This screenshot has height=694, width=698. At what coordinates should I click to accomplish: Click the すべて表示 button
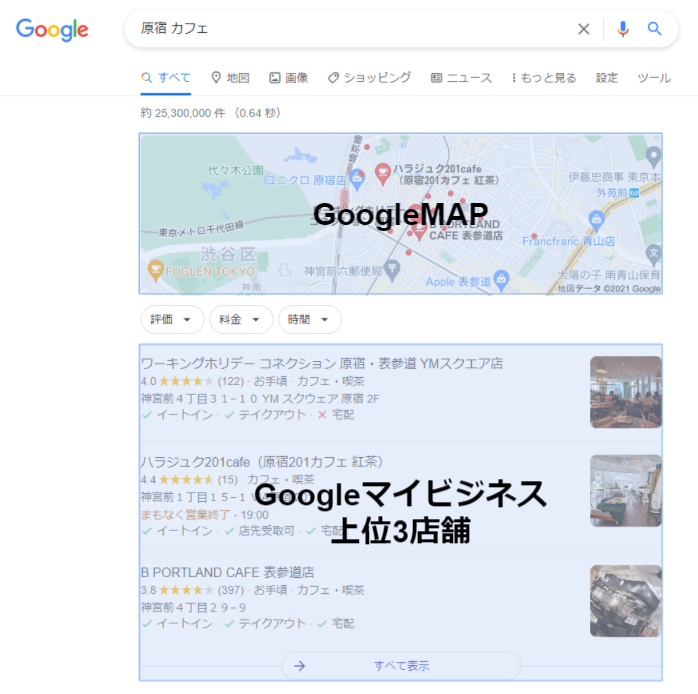tap(401, 666)
